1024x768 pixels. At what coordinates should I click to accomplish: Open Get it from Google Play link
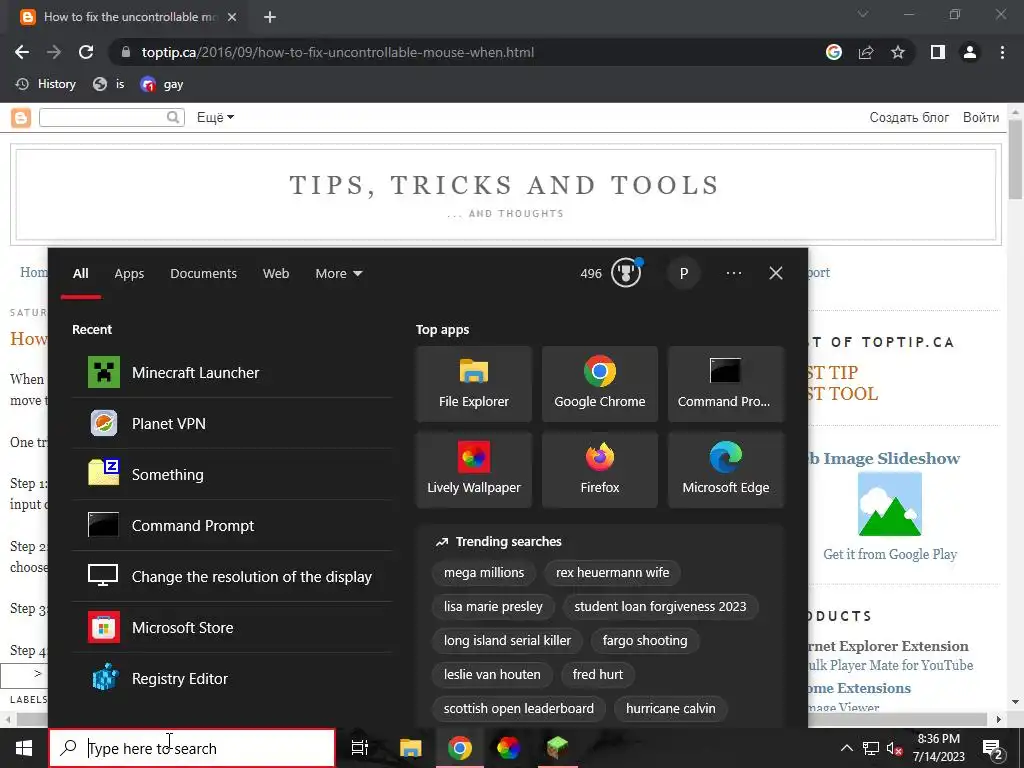(890, 554)
